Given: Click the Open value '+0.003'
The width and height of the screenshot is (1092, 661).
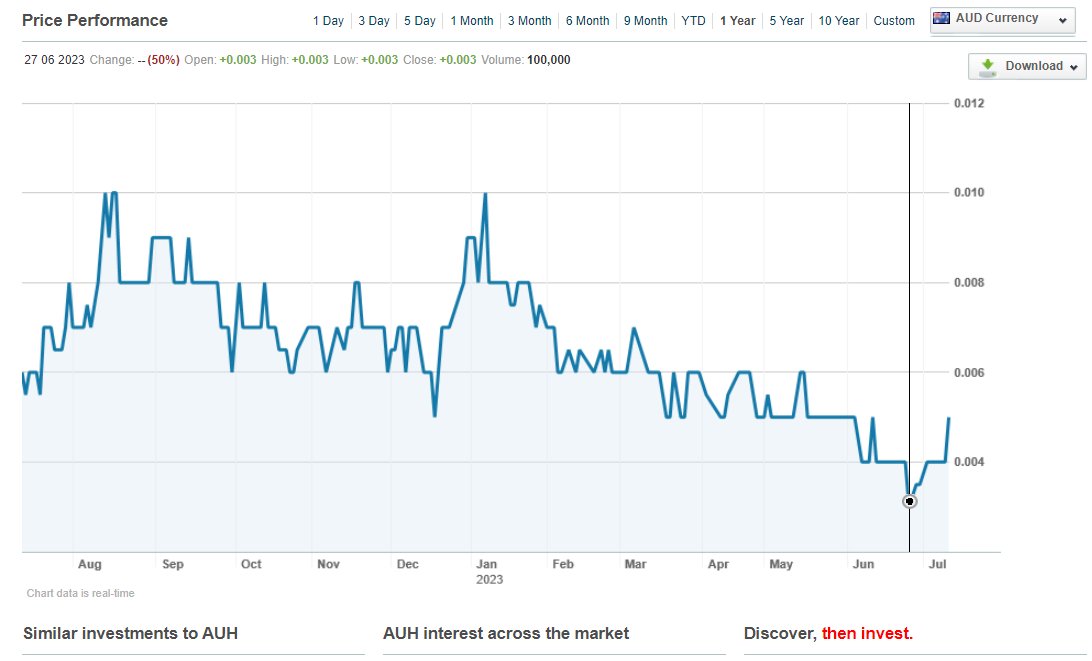Looking at the screenshot, I should pyautogui.click(x=237, y=60).
